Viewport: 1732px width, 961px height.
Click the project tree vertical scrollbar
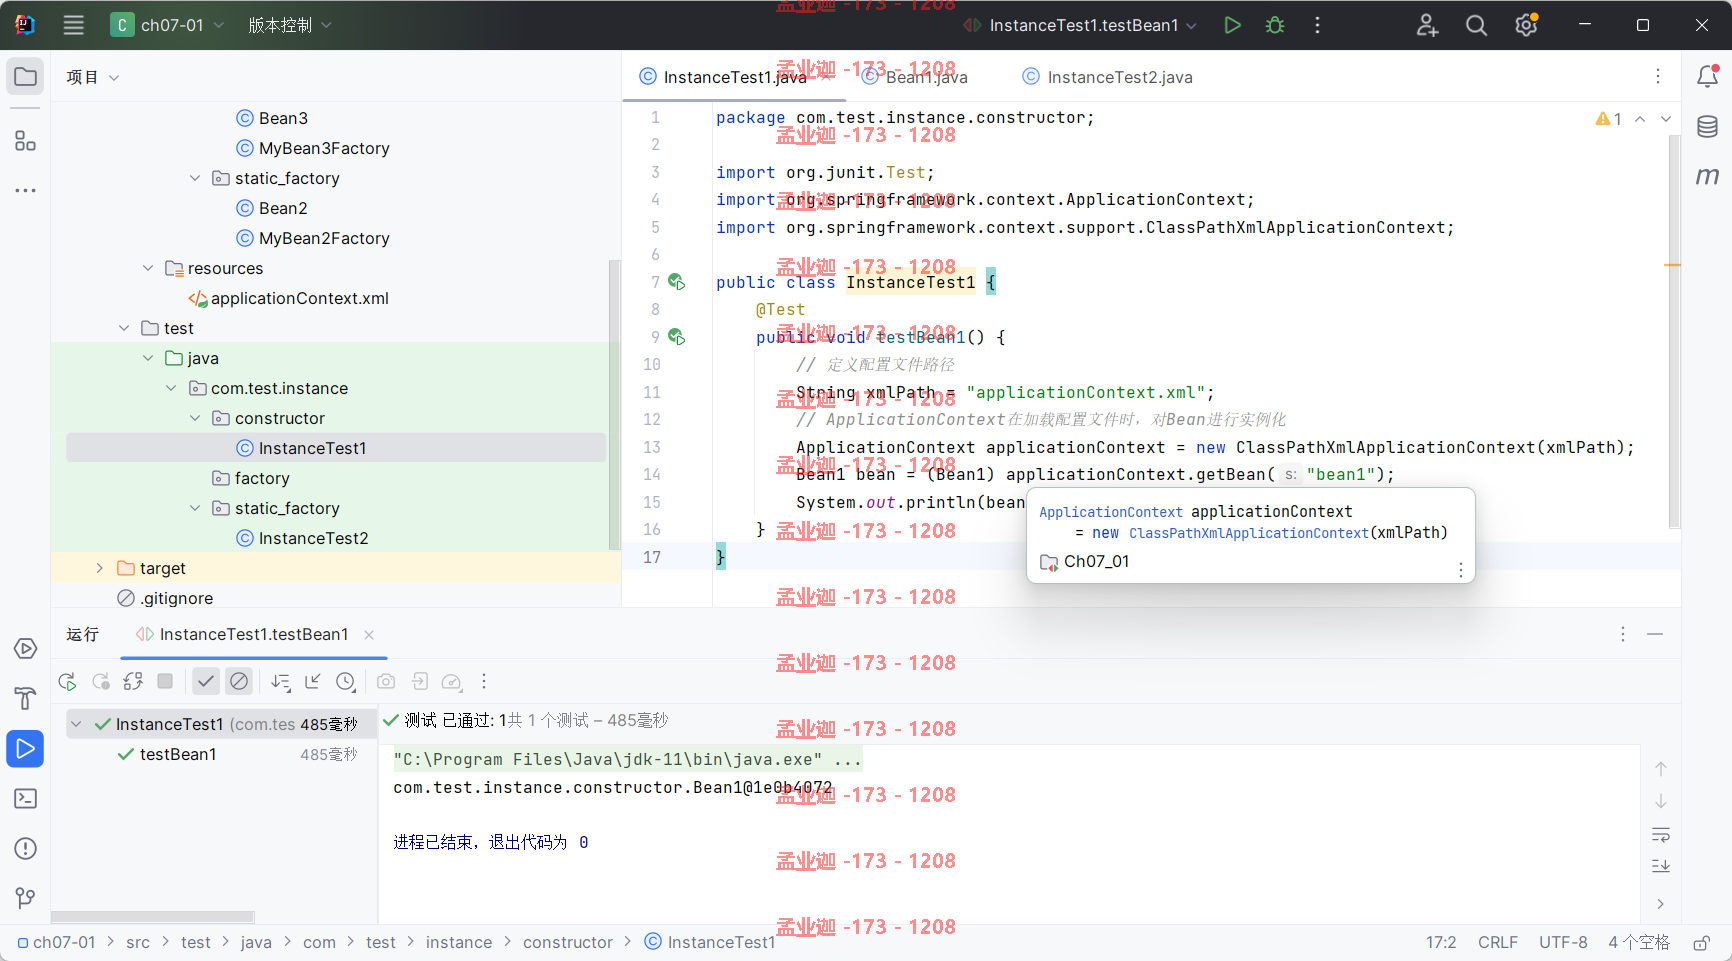point(614,404)
